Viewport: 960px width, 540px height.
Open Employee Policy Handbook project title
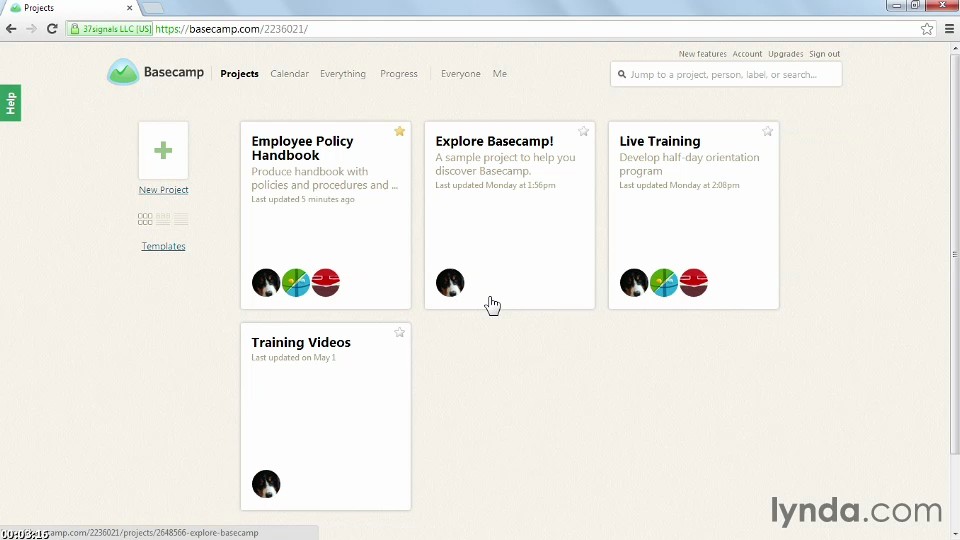tap(302, 148)
